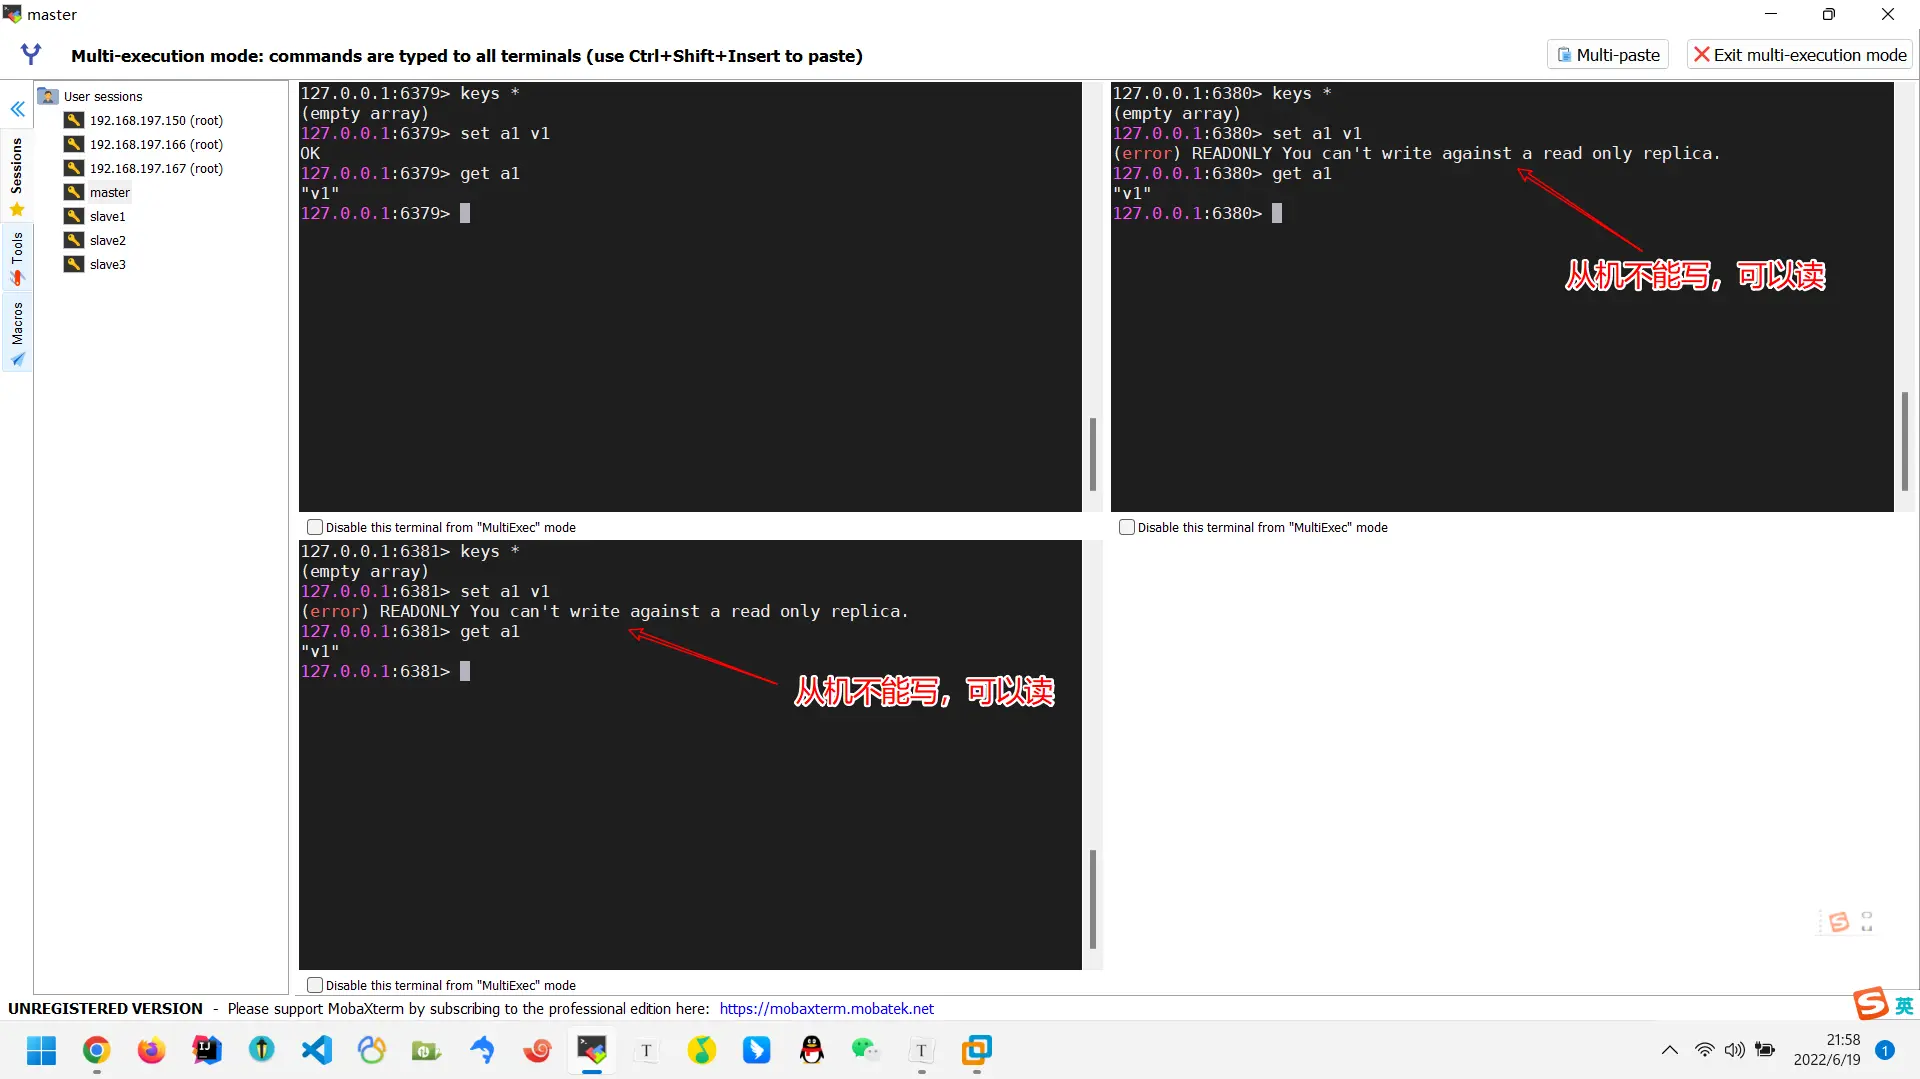Open the system volume icon
Screen dimensions: 1920x1079
(1734, 1050)
